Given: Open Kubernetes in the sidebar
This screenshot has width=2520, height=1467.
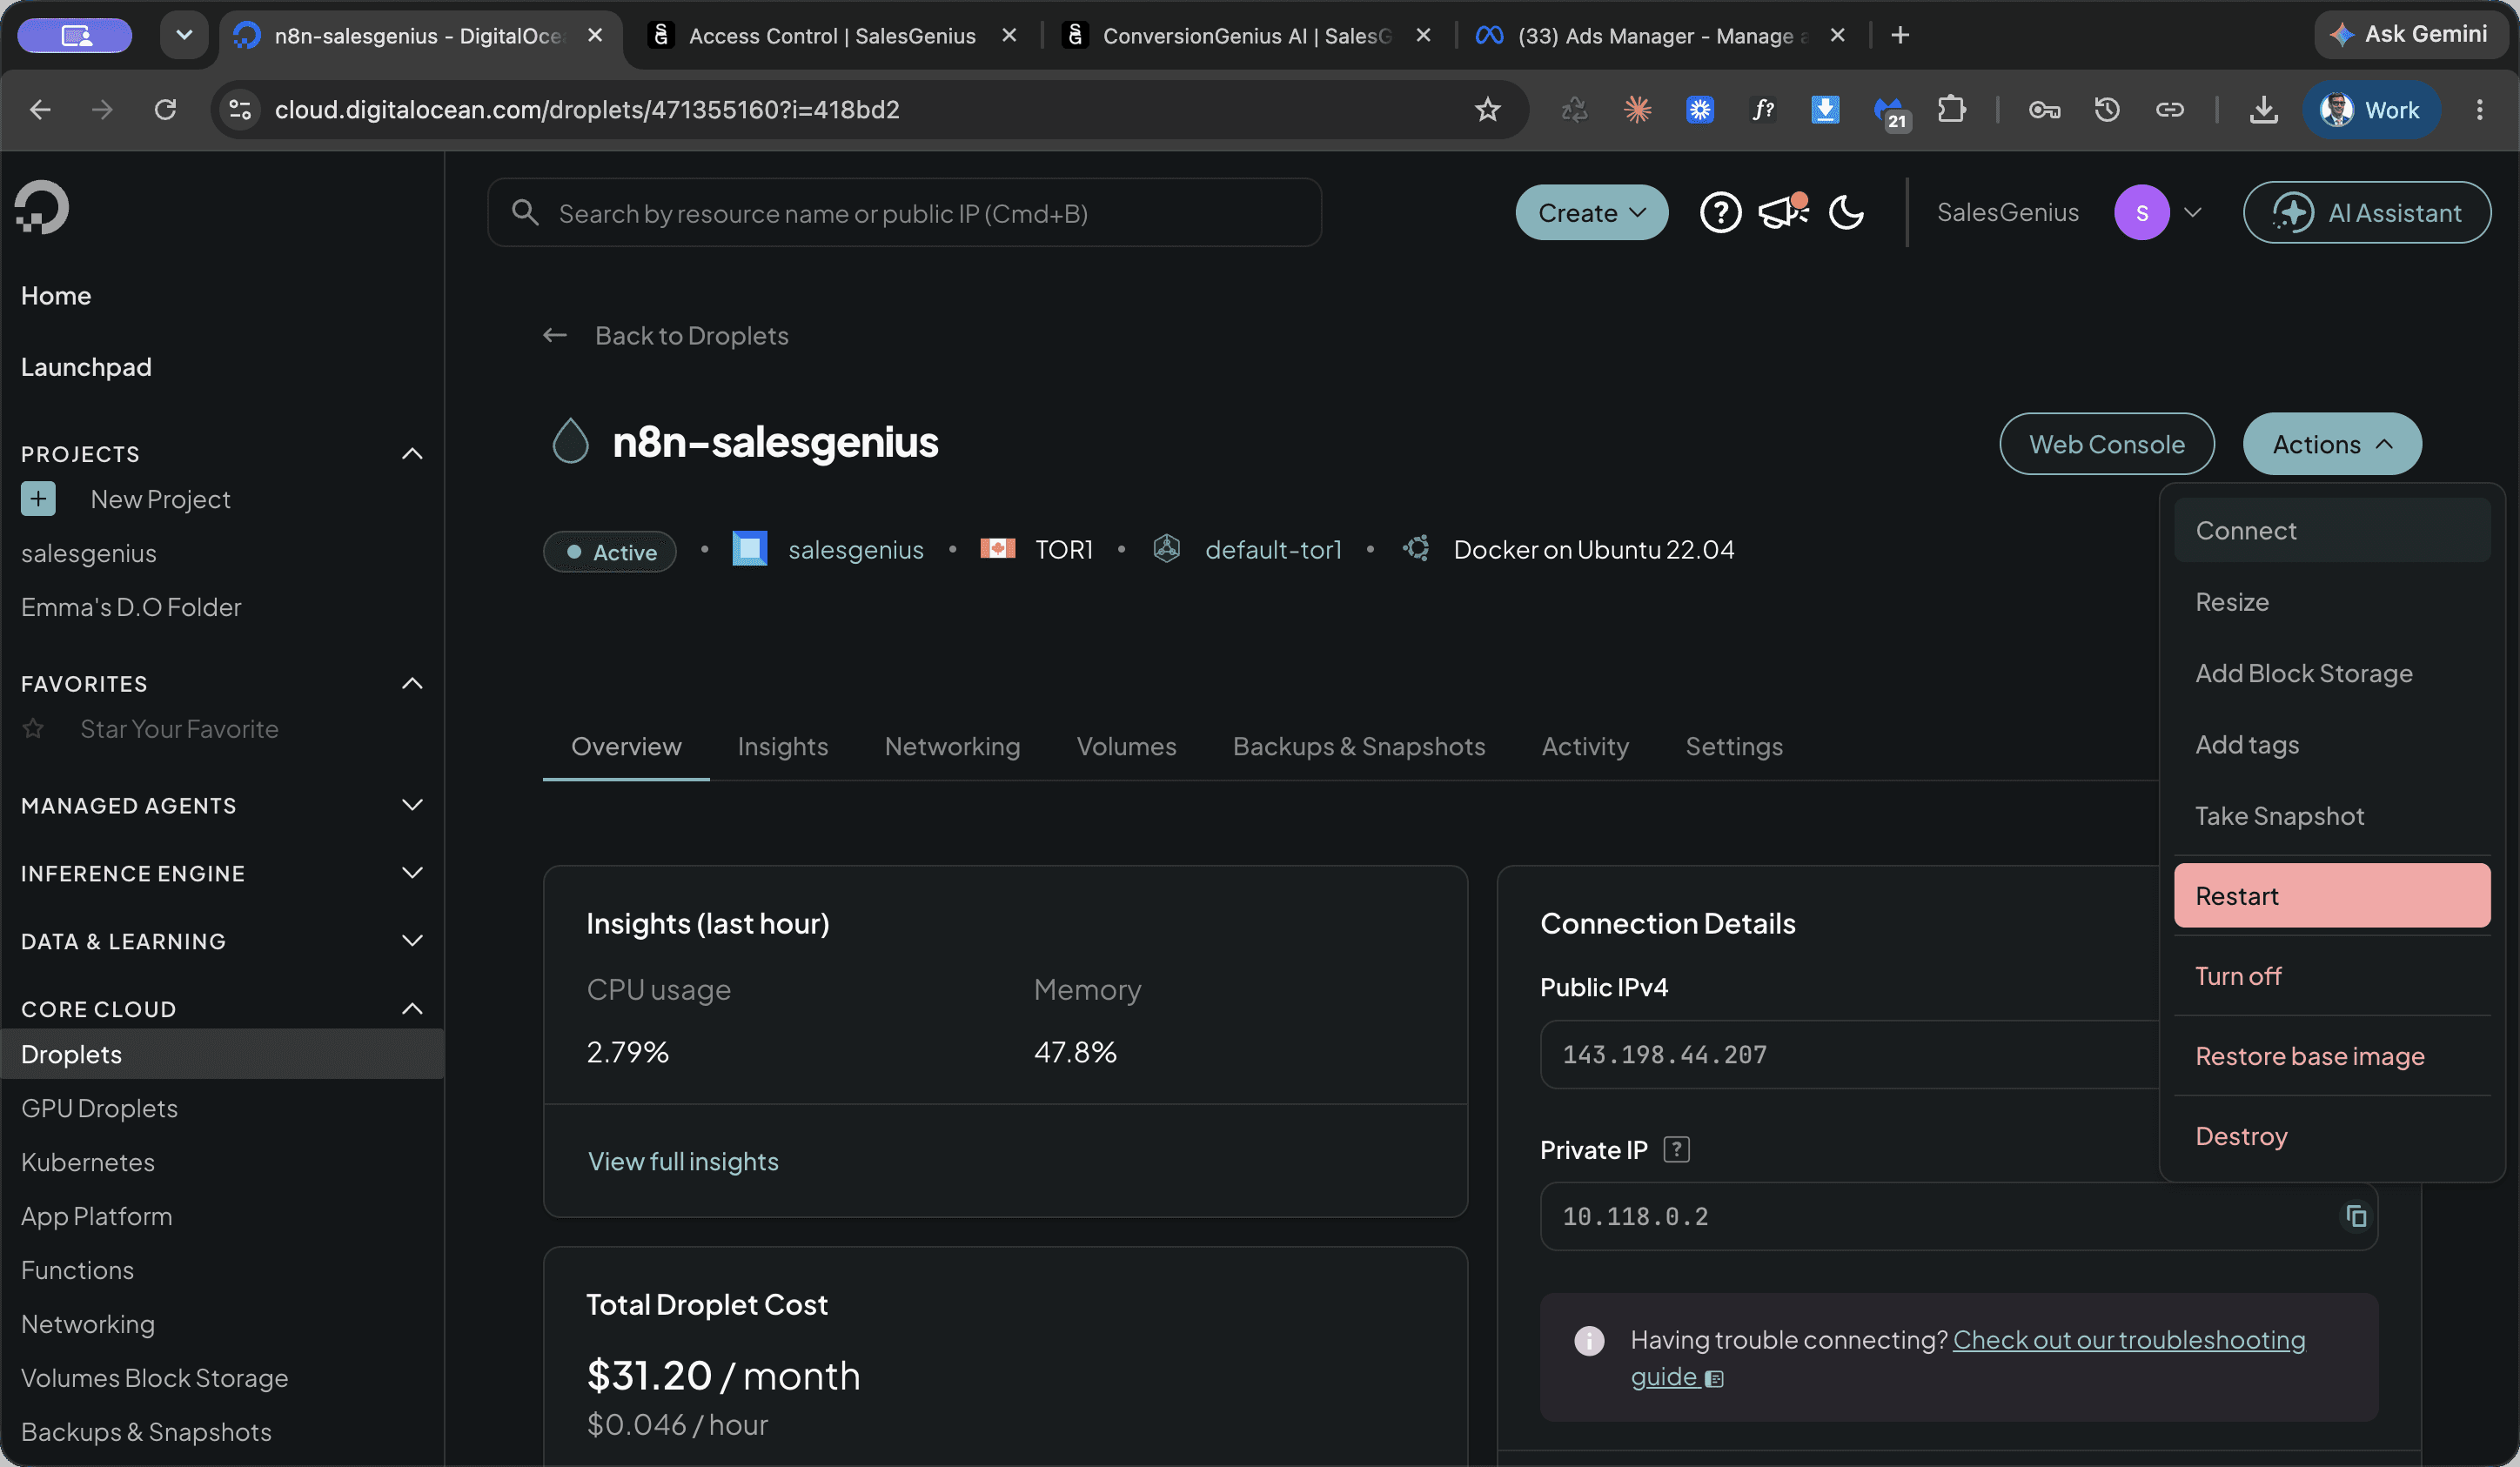Looking at the screenshot, I should [x=88, y=1162].
